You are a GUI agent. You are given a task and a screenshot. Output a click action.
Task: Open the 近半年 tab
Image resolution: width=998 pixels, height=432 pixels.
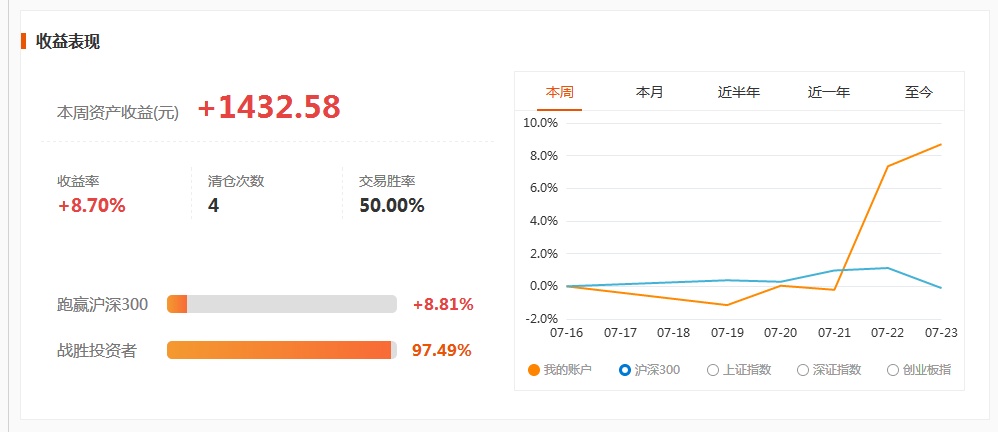(x=739, y=92)
